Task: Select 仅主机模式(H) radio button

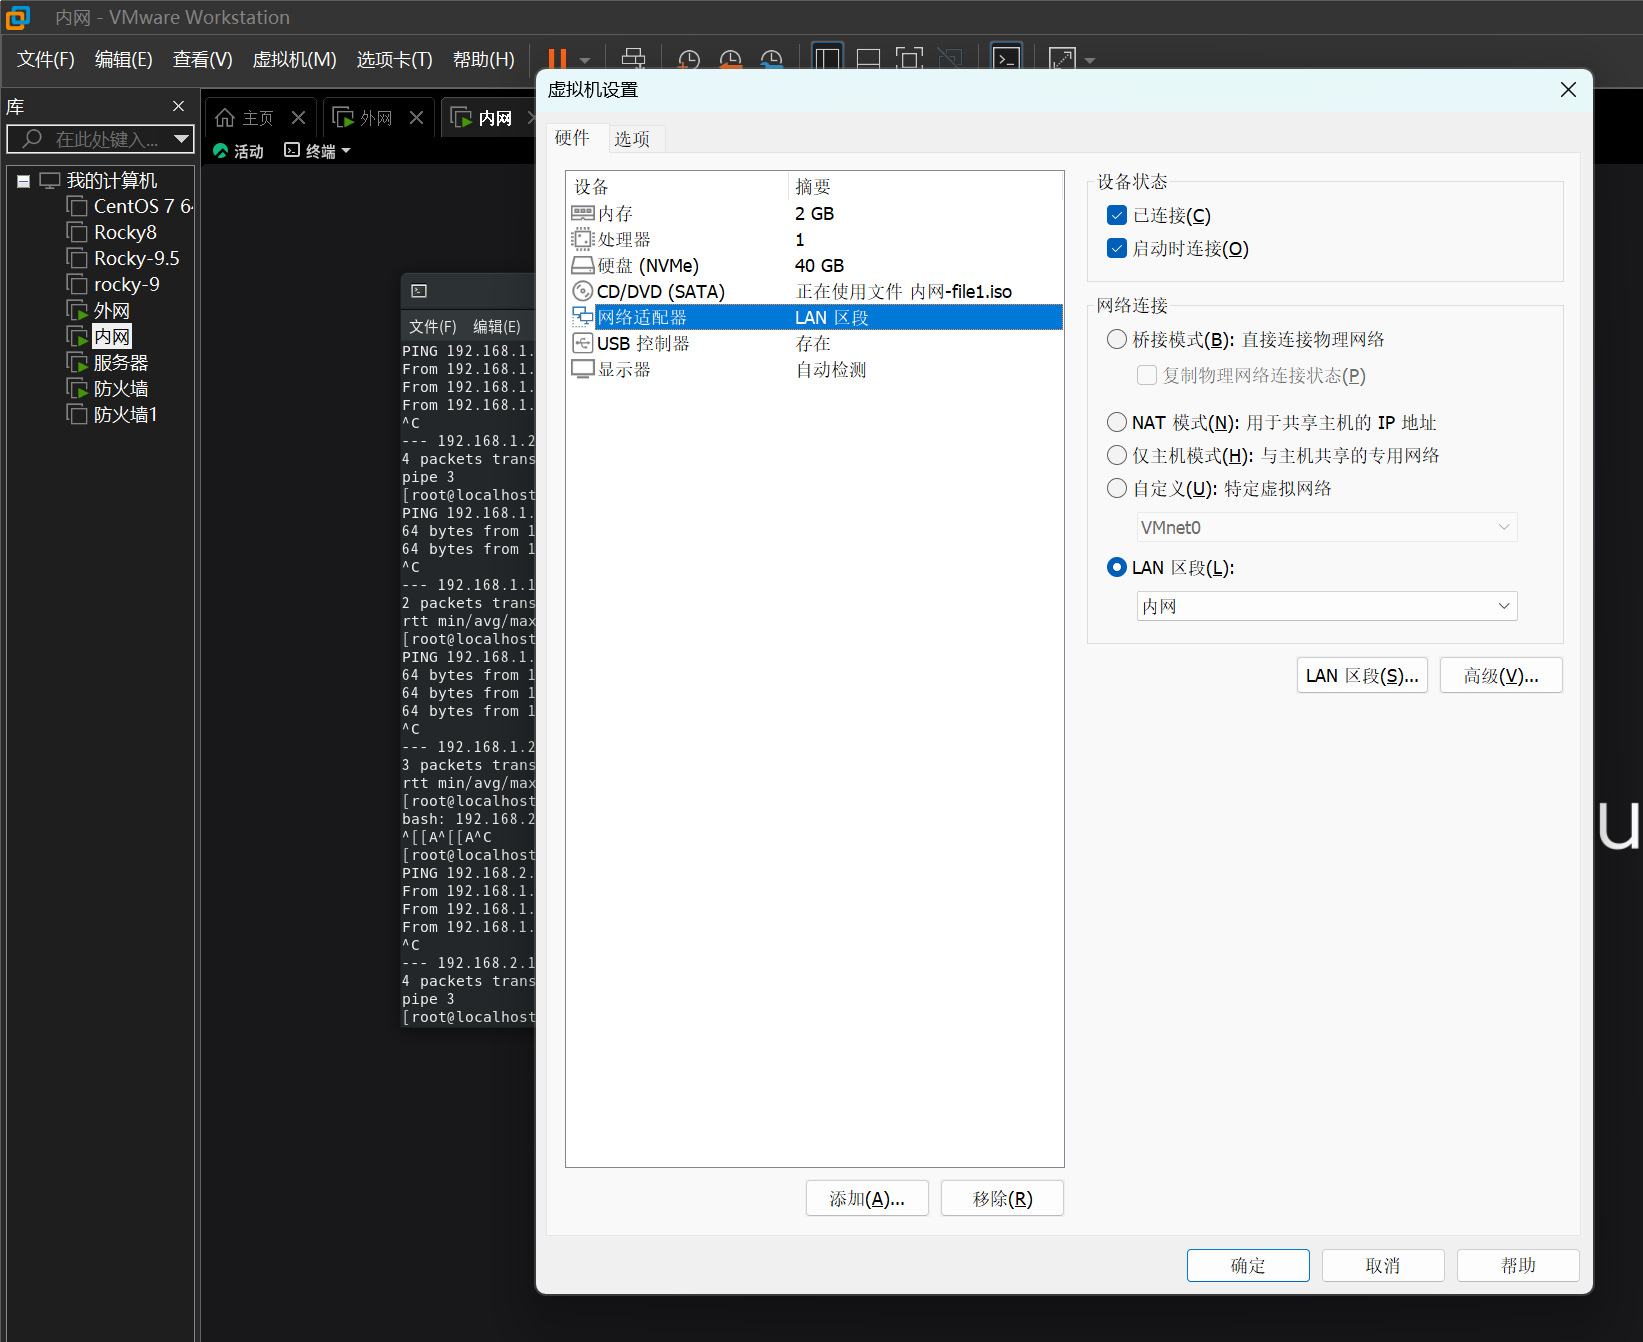Action: [1117, 455]
